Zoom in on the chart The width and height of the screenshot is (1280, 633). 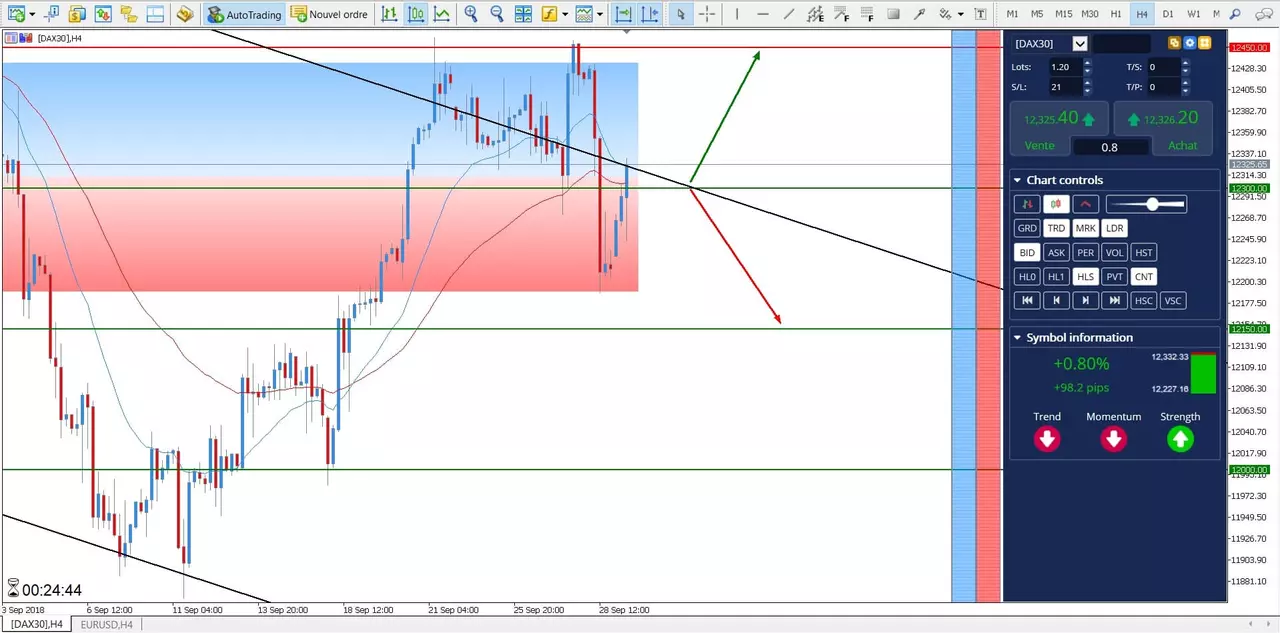tap(471, 14)
